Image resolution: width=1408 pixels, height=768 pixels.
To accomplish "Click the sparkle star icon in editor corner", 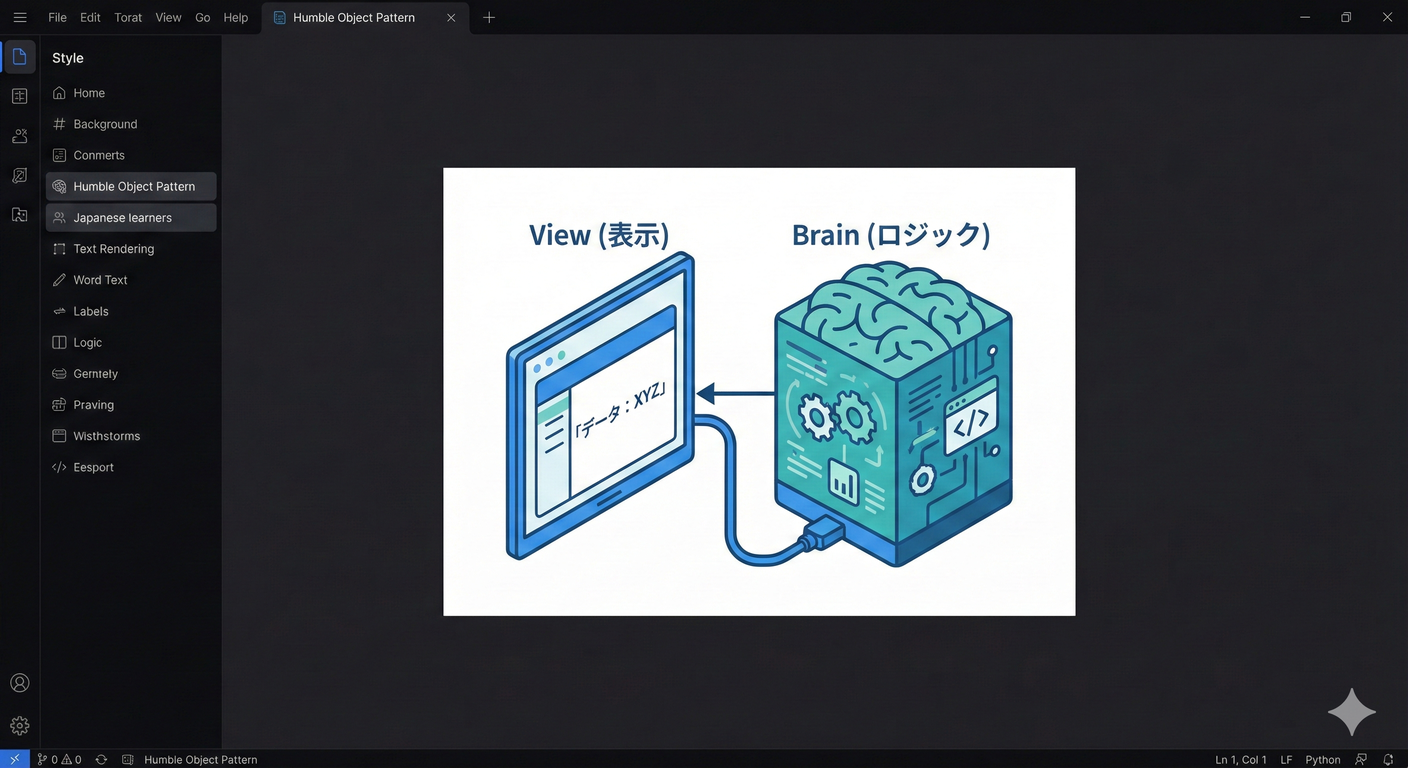I will tap(1352, 712).
